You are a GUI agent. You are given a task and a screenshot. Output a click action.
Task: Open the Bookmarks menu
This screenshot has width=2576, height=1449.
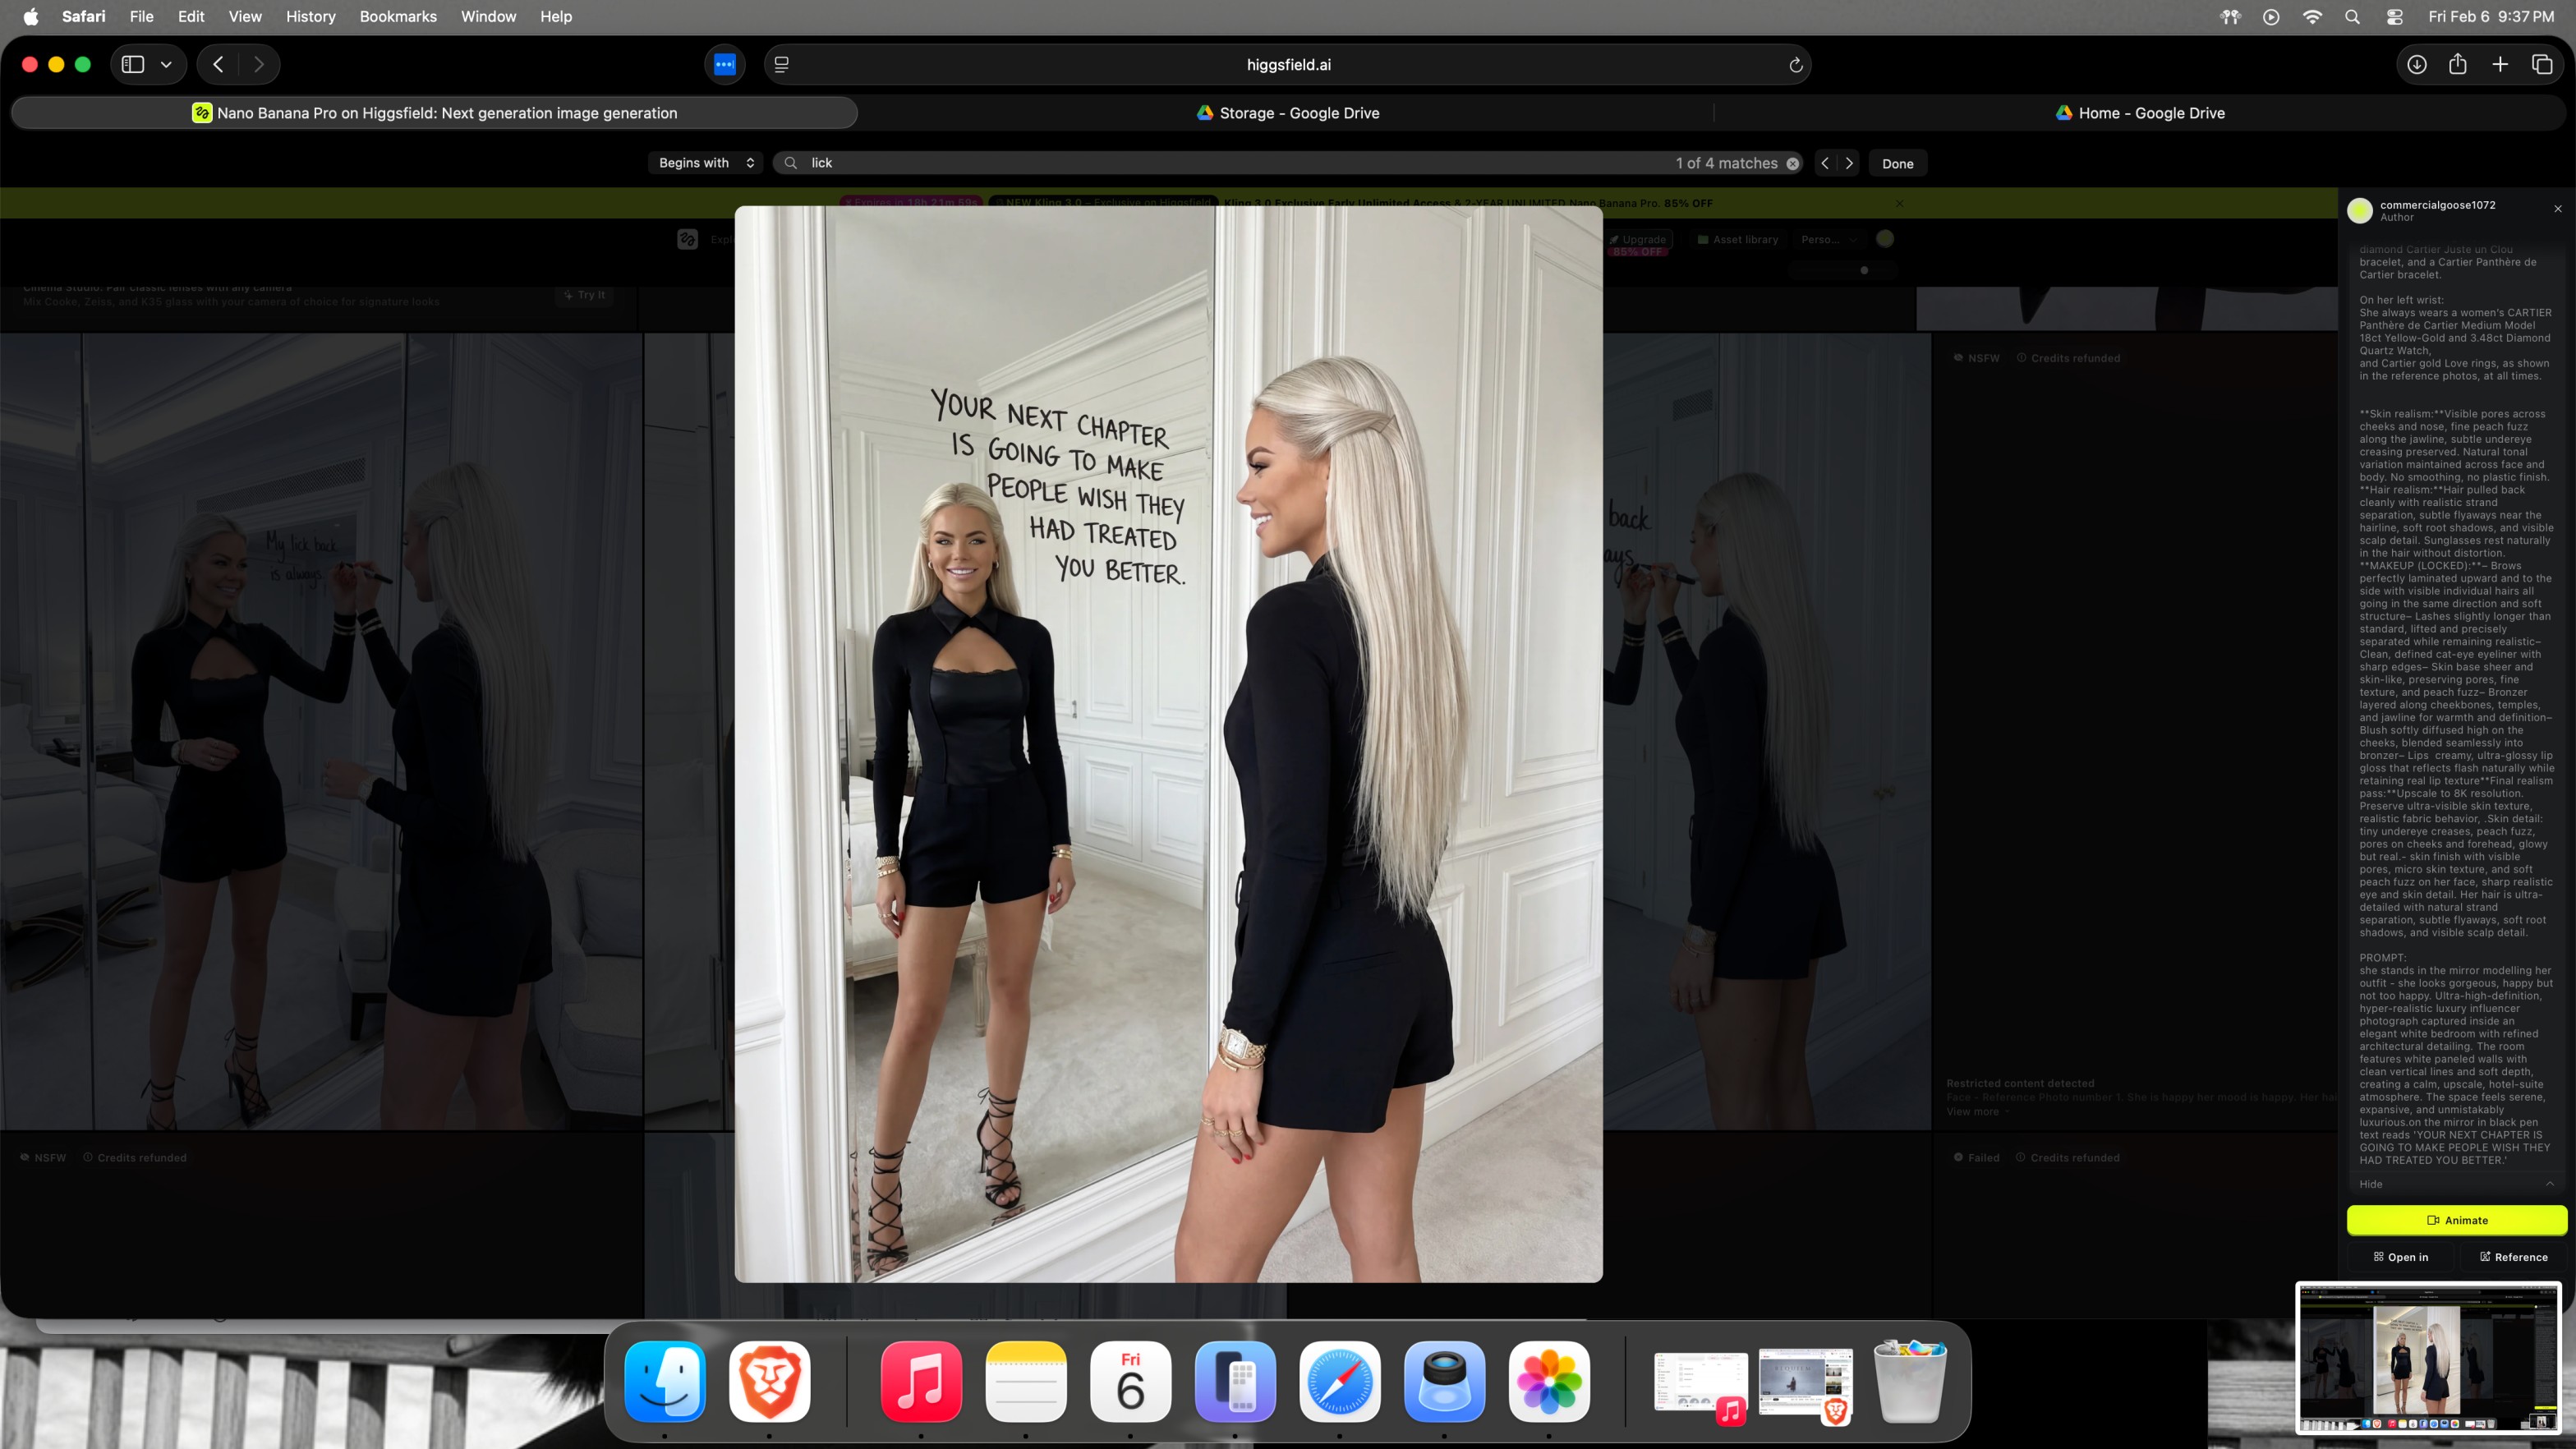397,16
